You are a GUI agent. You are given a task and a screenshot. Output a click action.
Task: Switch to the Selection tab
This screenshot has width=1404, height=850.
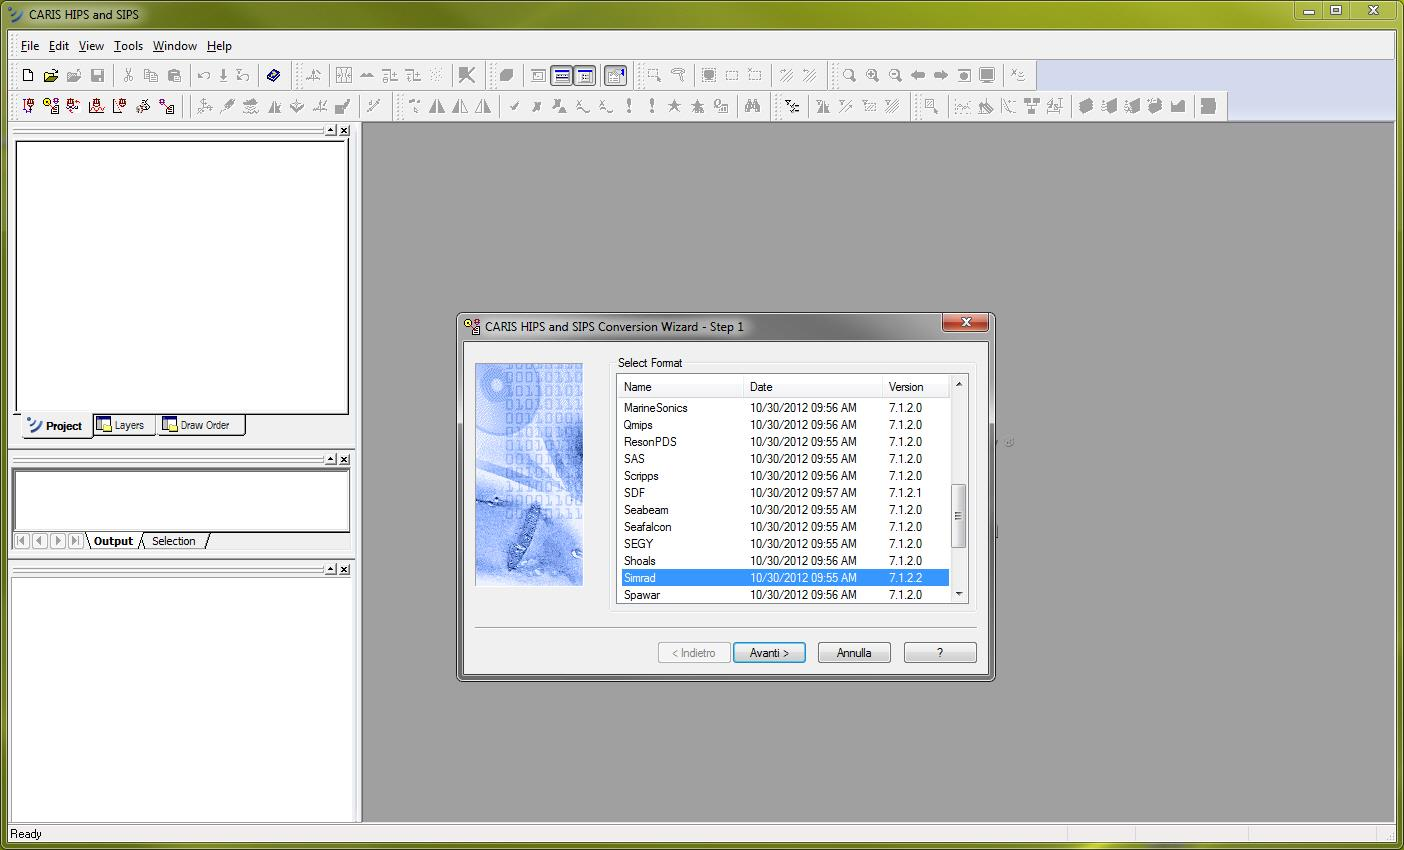[174, 541]
